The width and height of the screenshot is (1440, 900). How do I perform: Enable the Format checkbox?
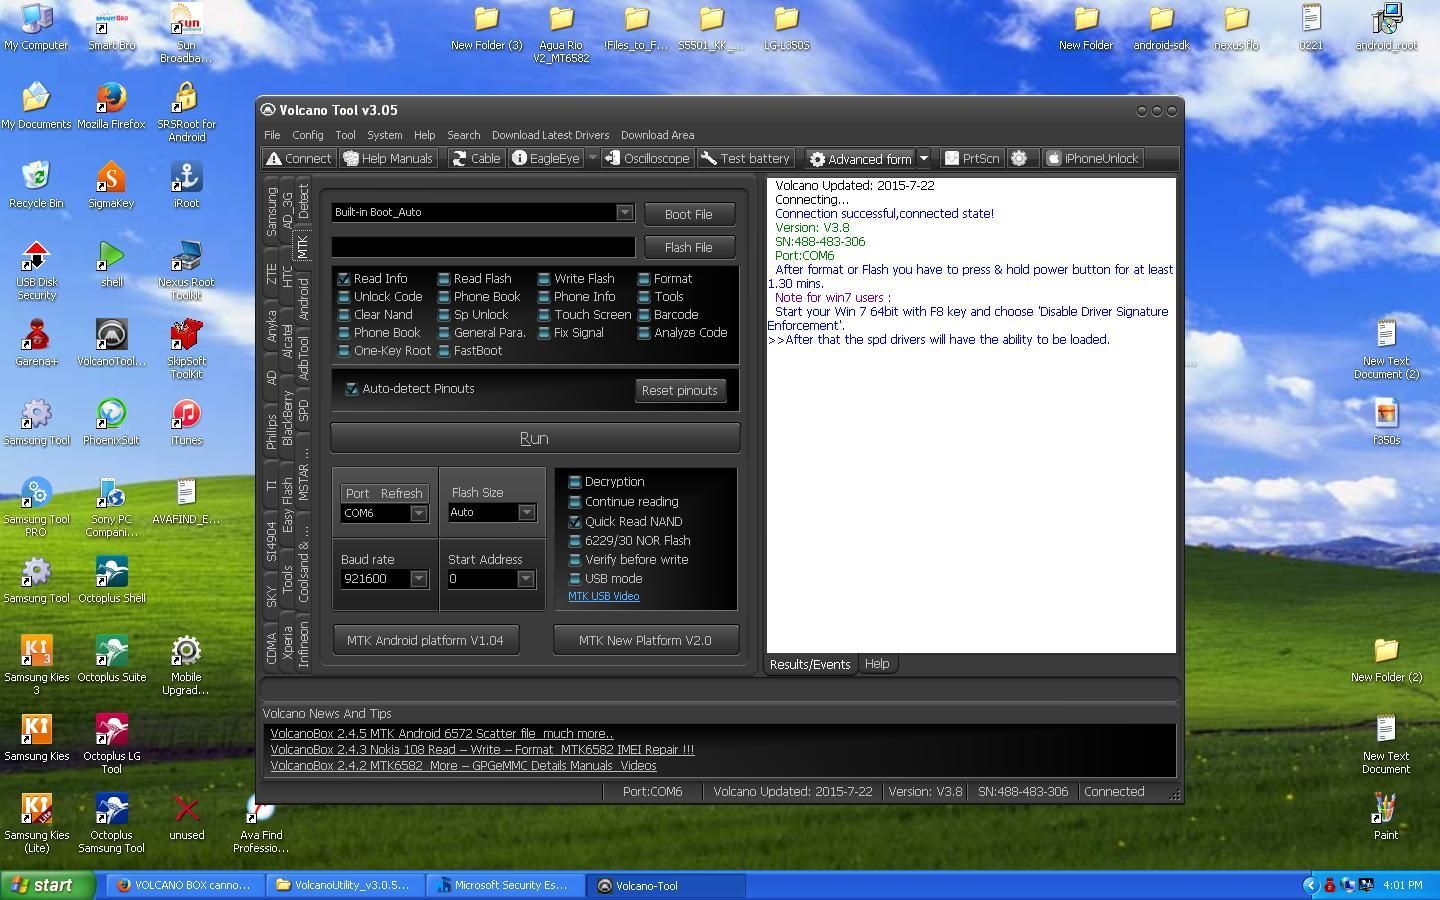point(644,279)
